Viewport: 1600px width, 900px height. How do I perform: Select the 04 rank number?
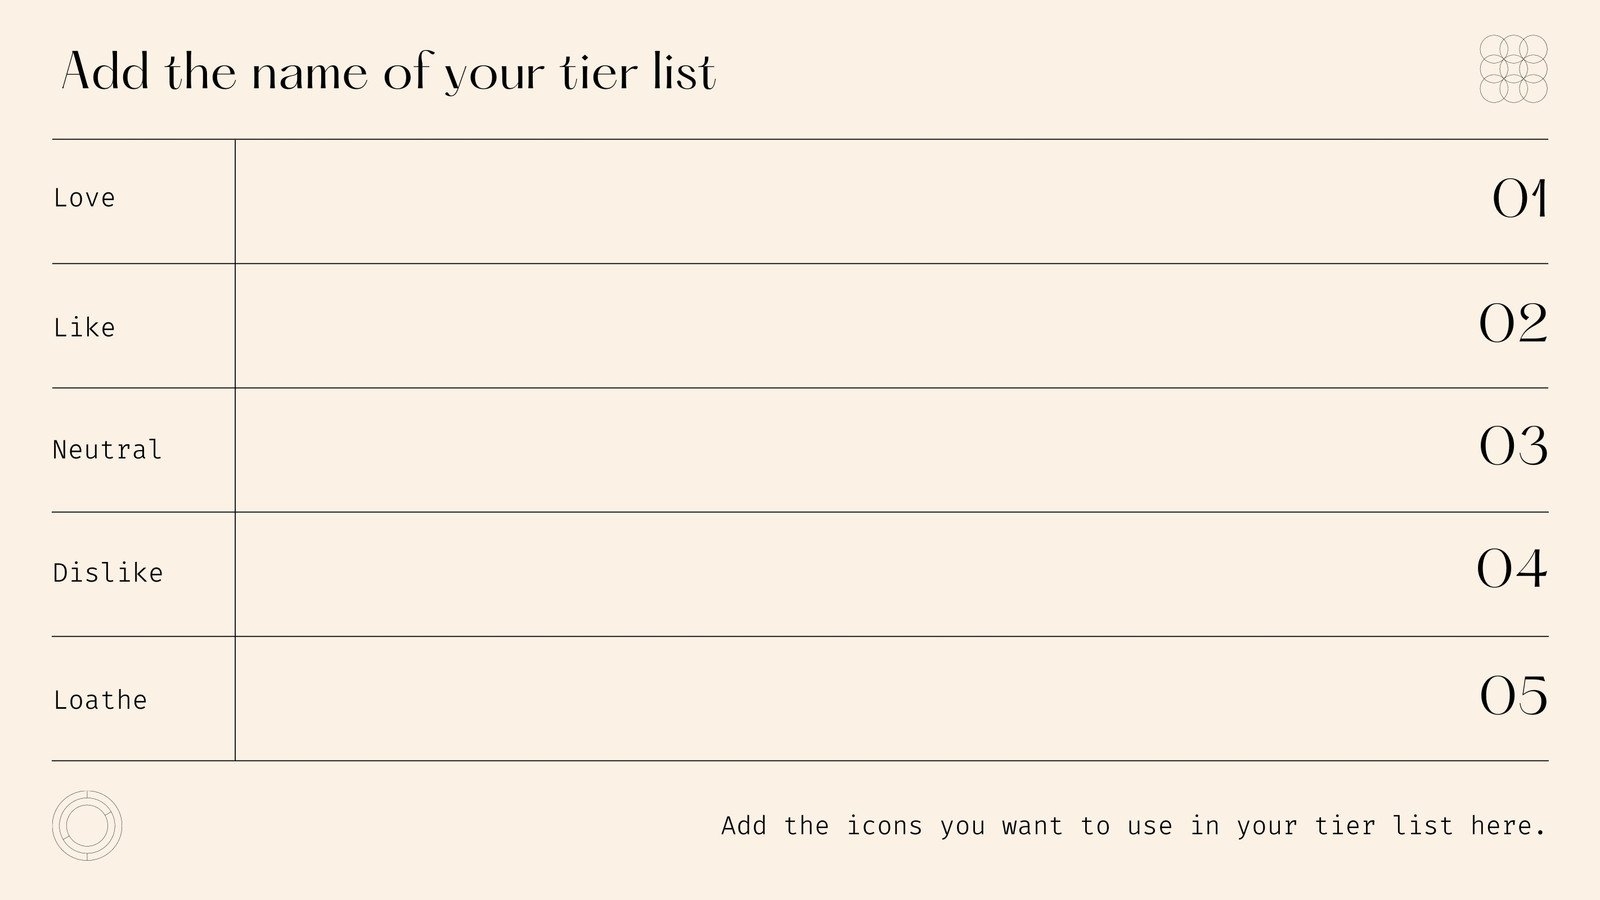point(1512,569)
